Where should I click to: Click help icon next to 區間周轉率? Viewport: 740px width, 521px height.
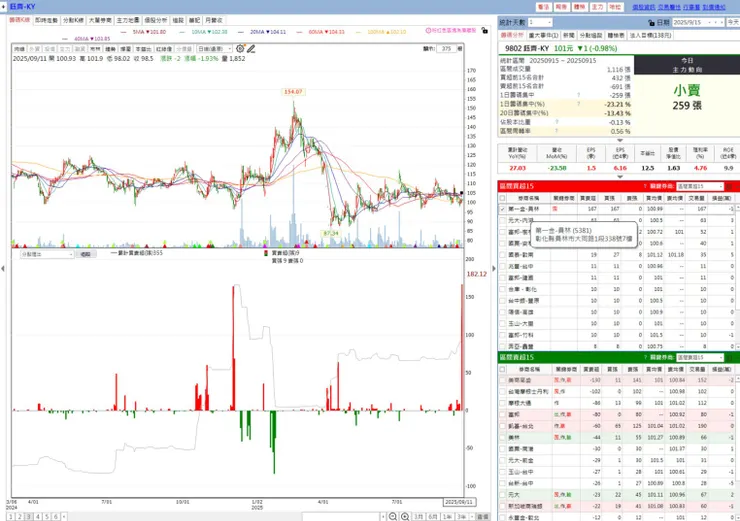click(x=557, y=131)
